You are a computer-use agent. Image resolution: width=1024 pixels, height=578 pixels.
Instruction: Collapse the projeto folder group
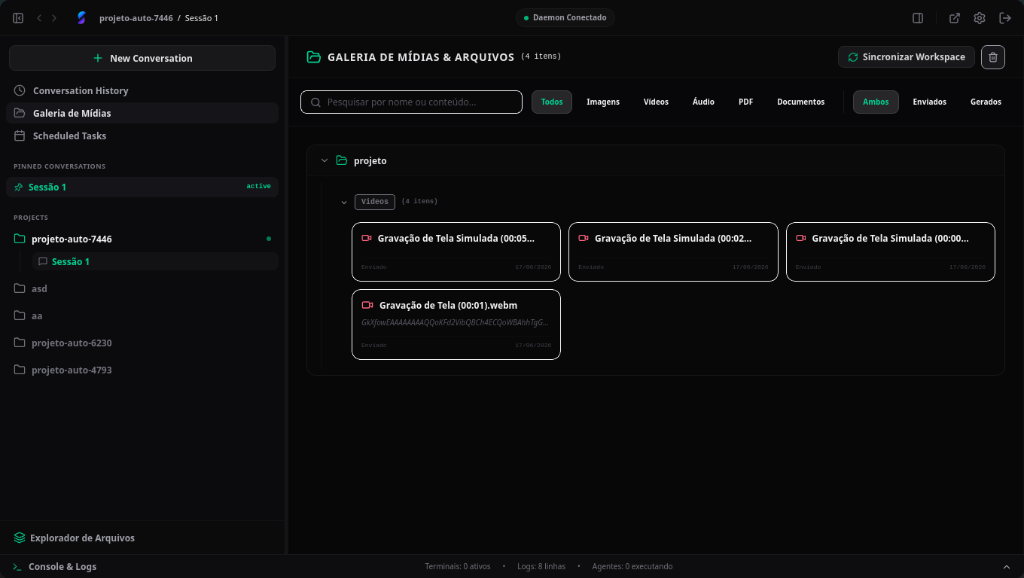pos(324,160)
